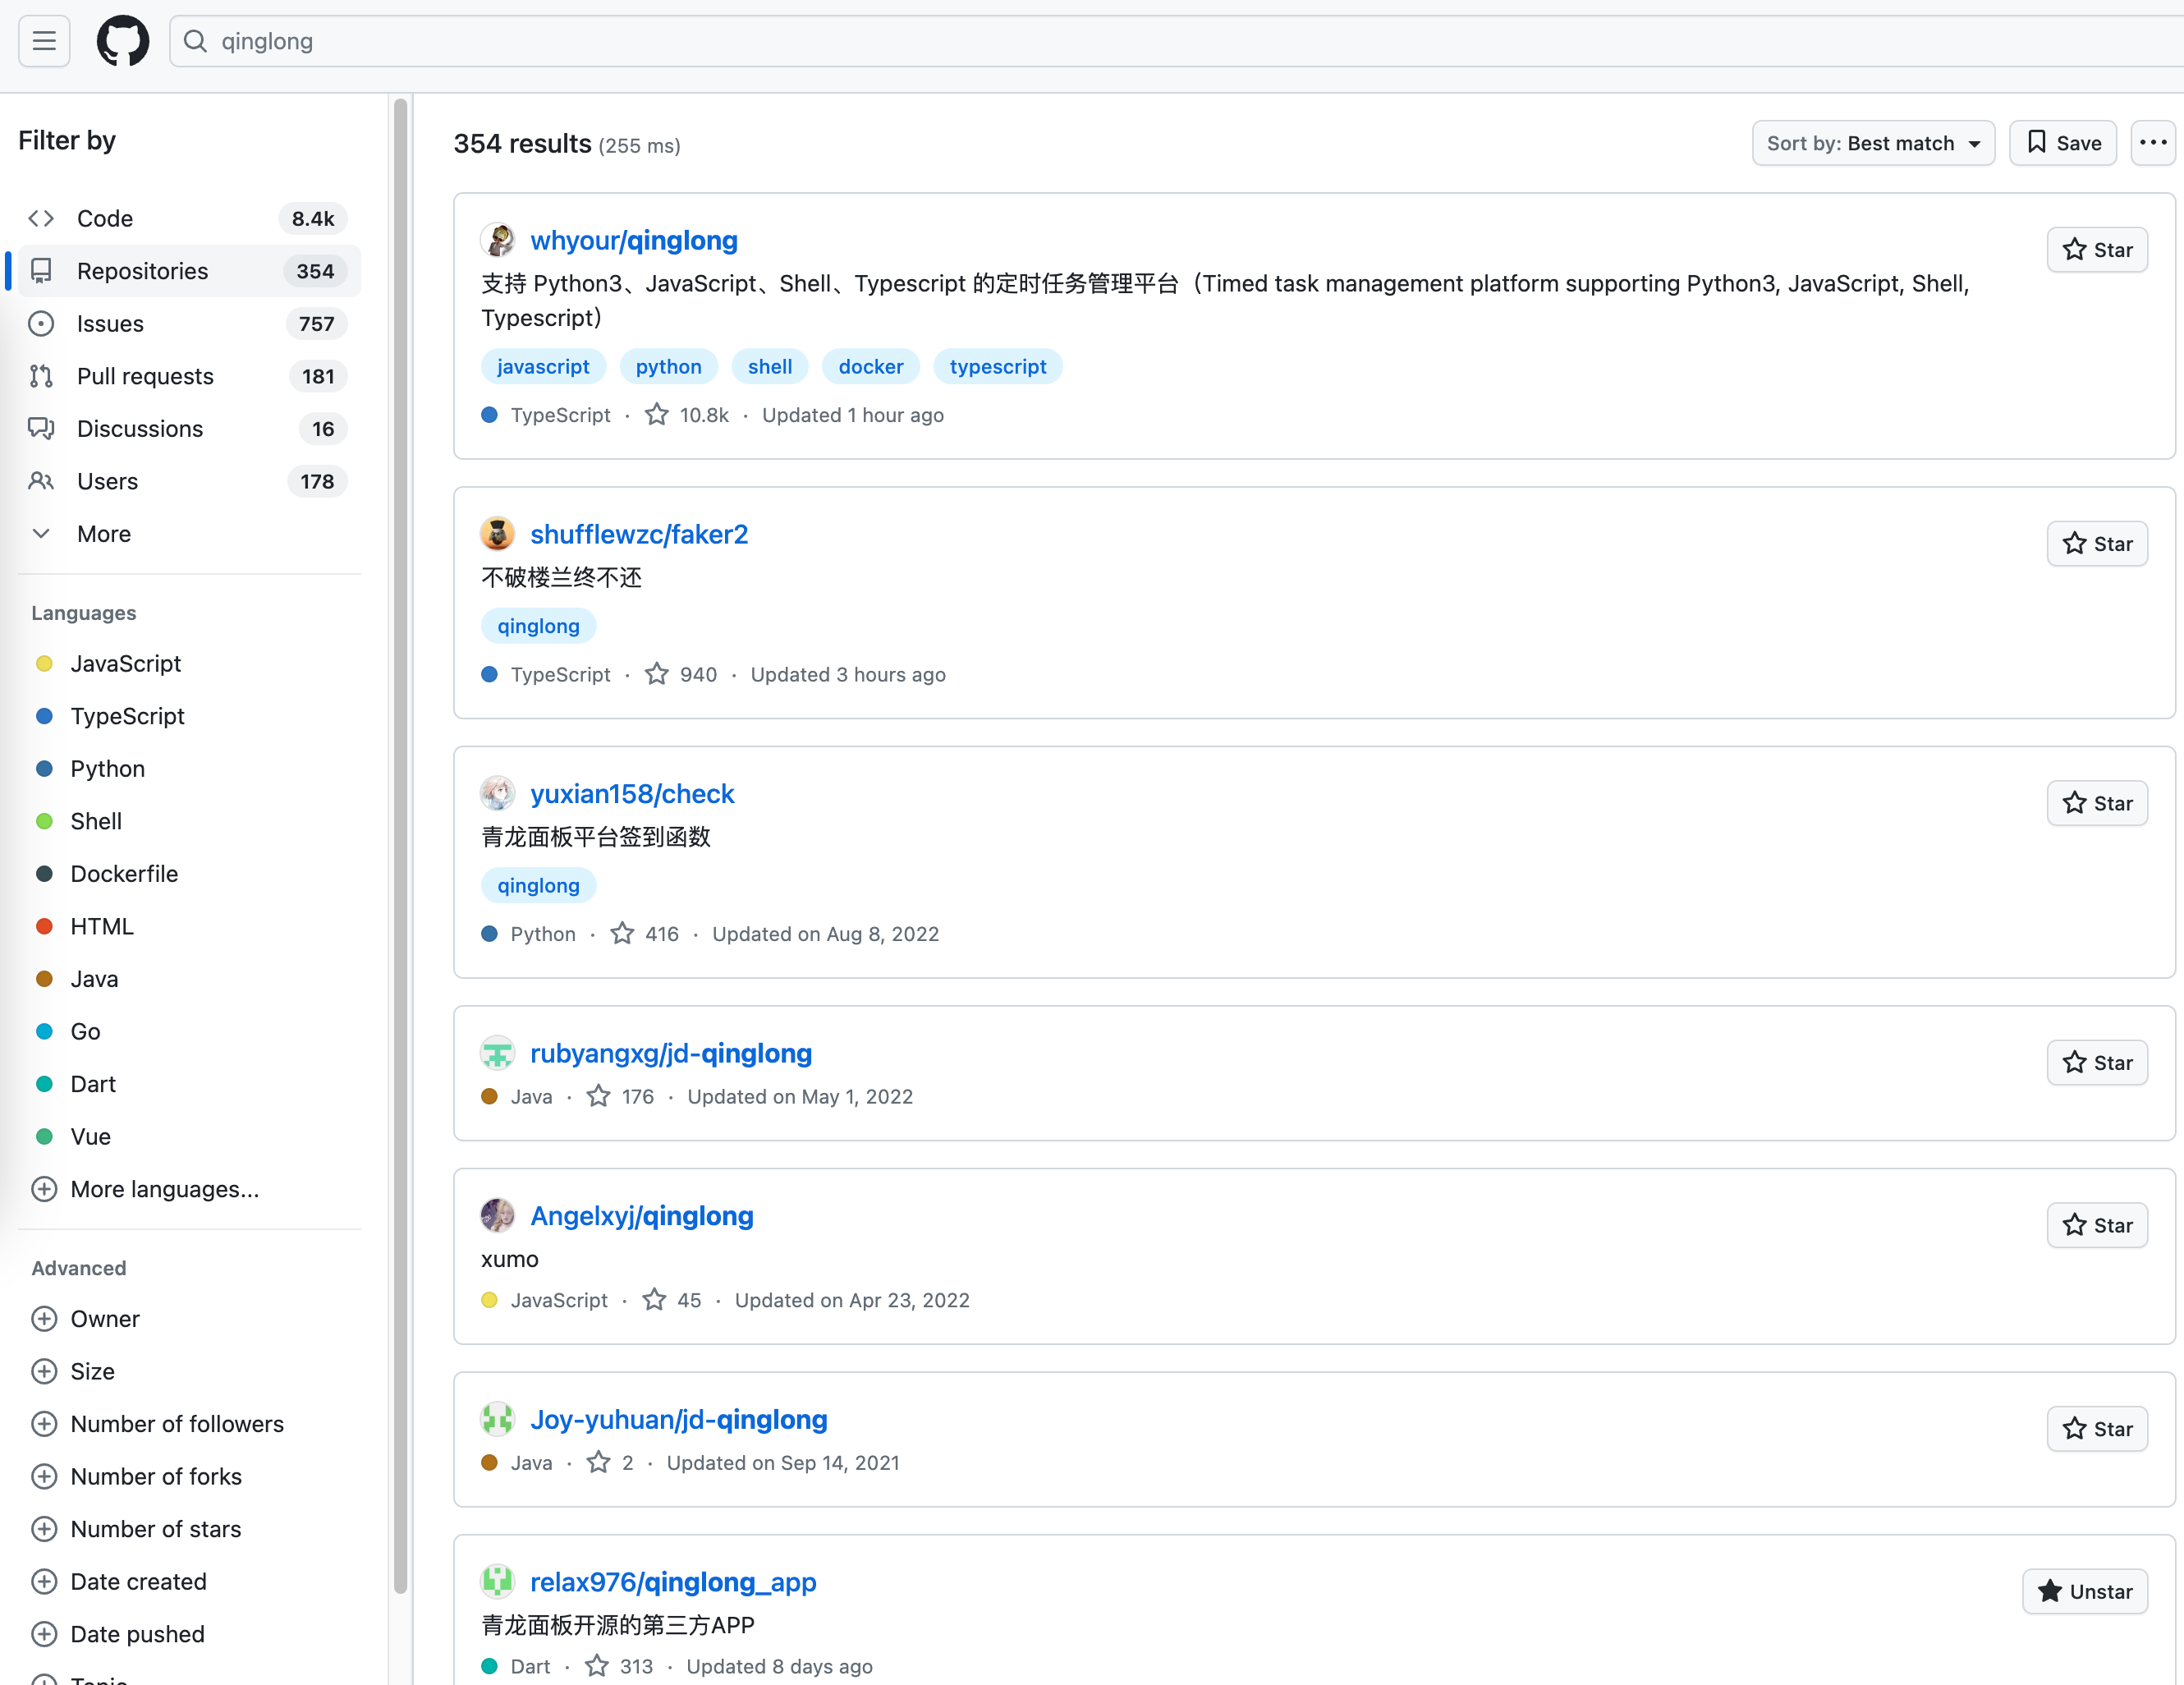Image resolution: width=2184 pixels, height=1685 pixels.
Task: Click the three-dots options menu icon
Action: [x=2153, y=143]
